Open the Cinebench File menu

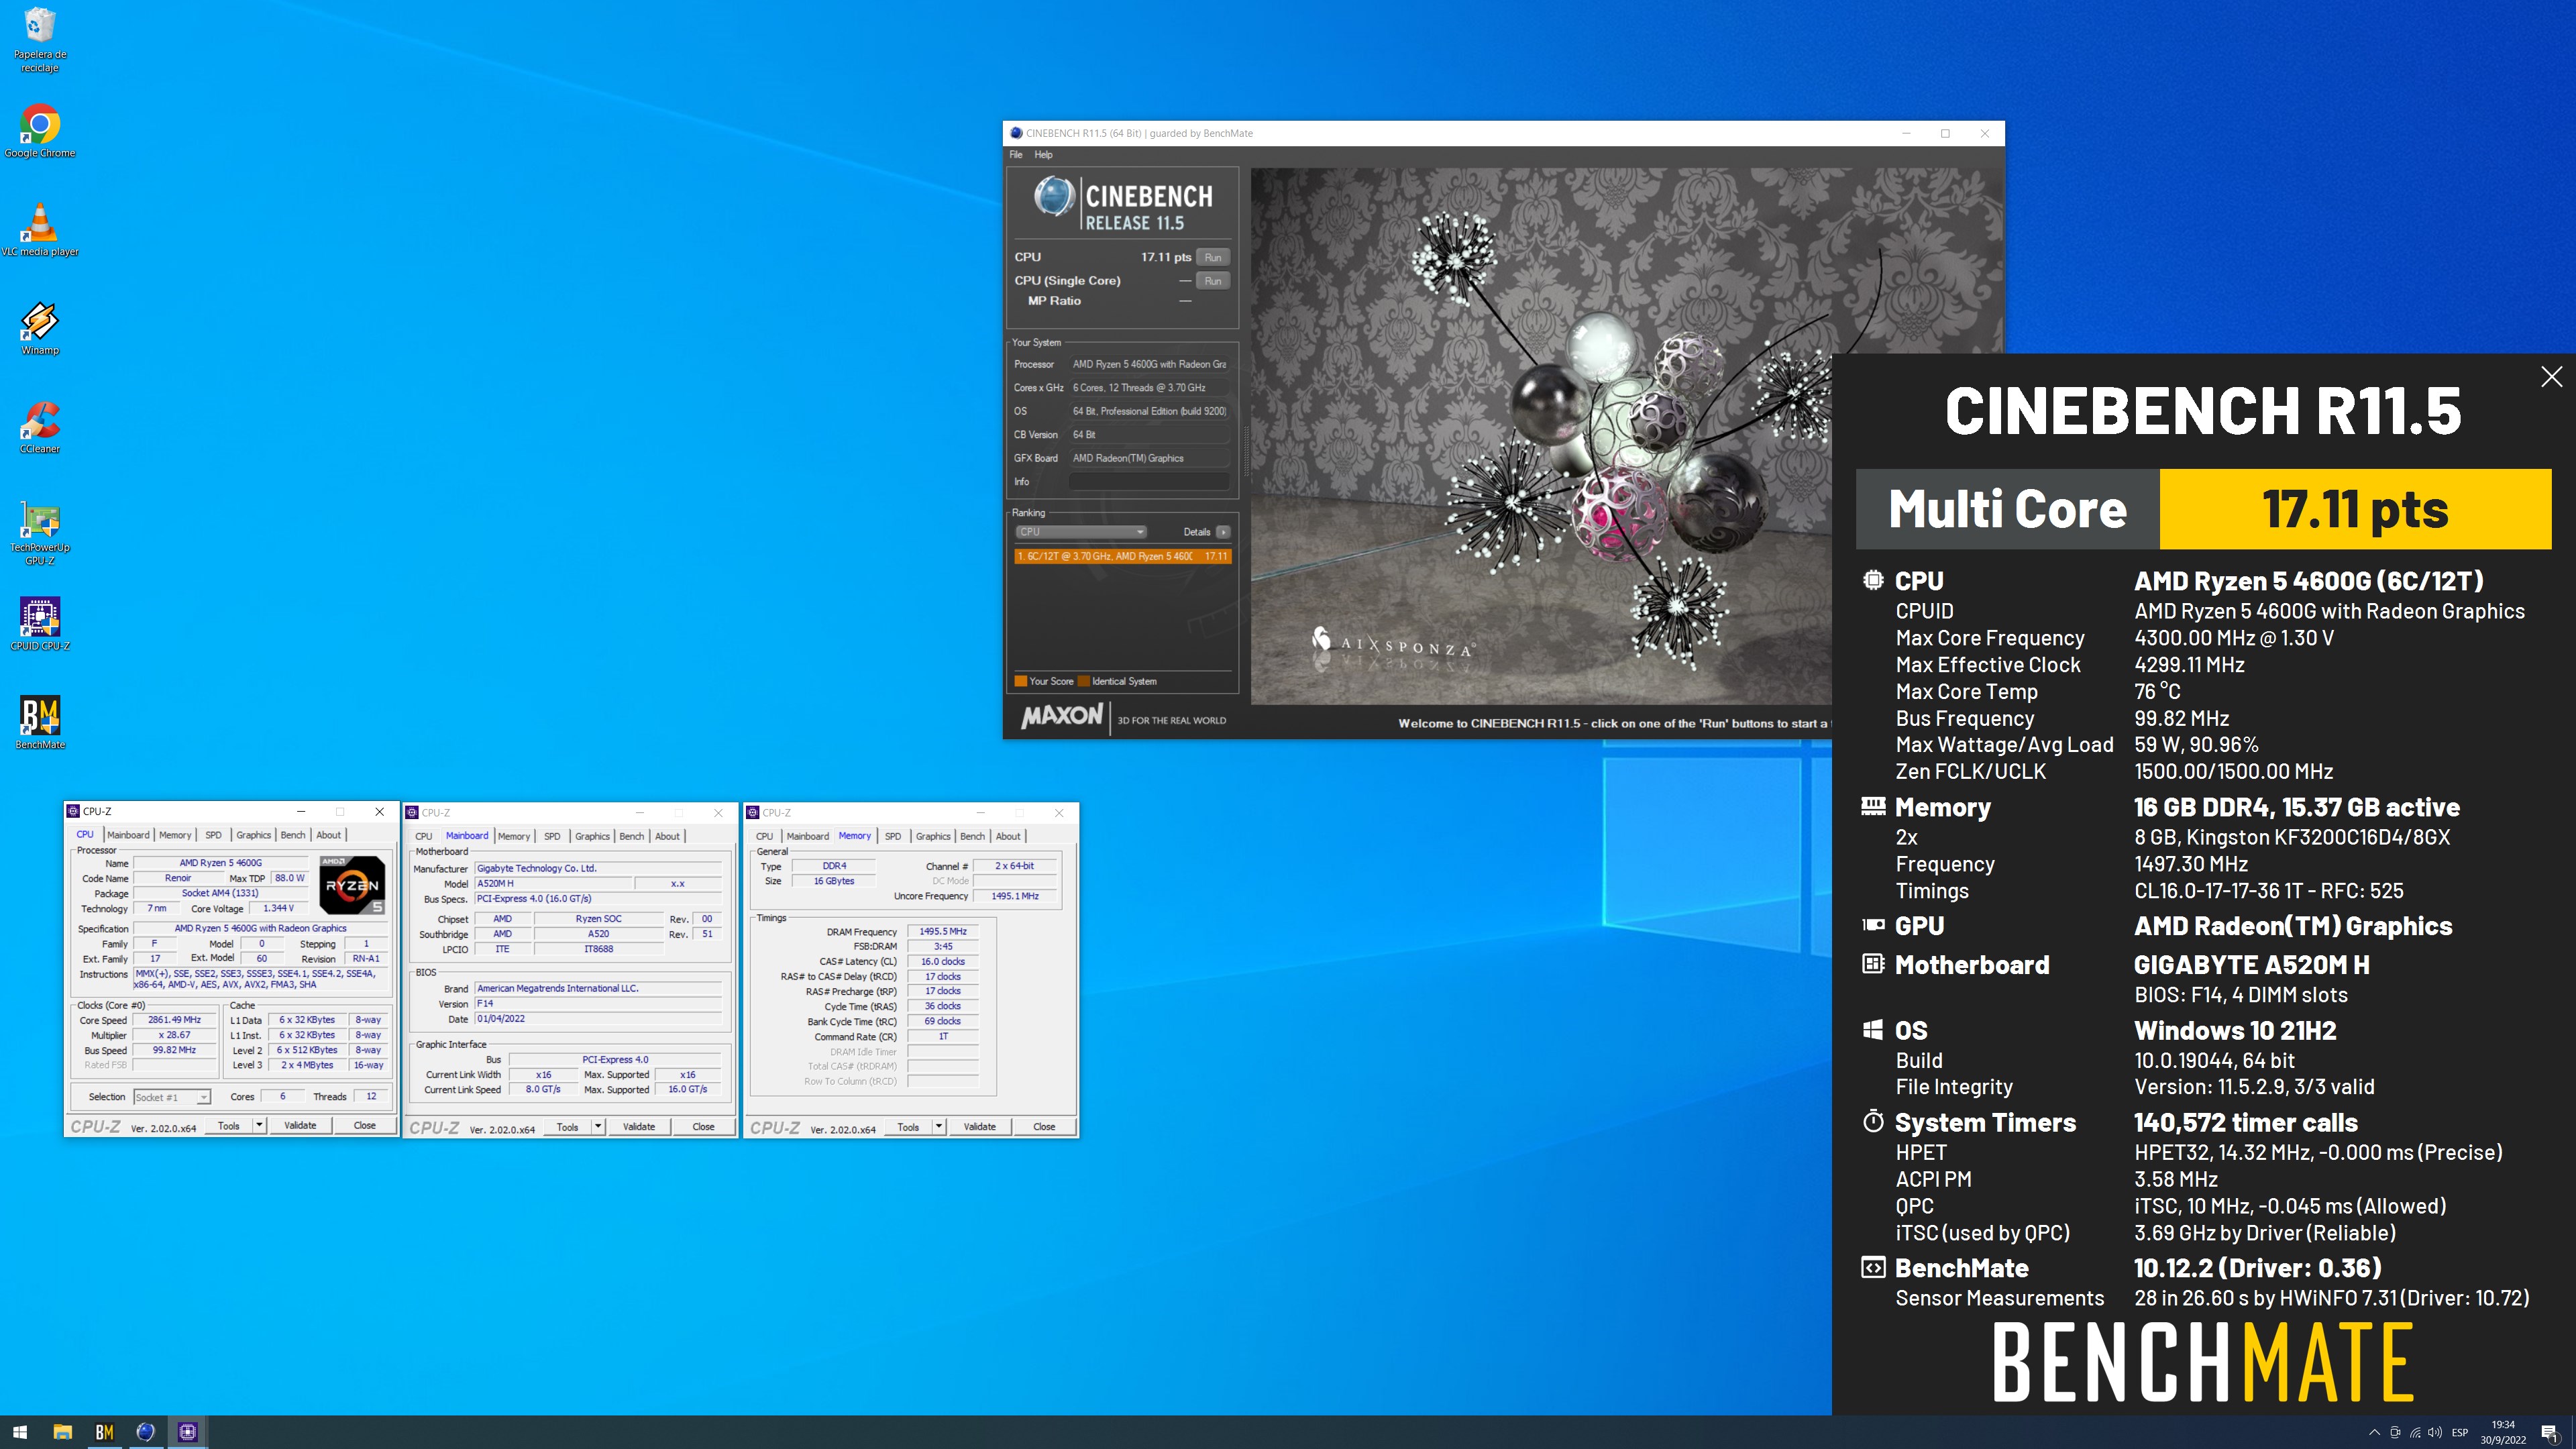point(1016,155)
